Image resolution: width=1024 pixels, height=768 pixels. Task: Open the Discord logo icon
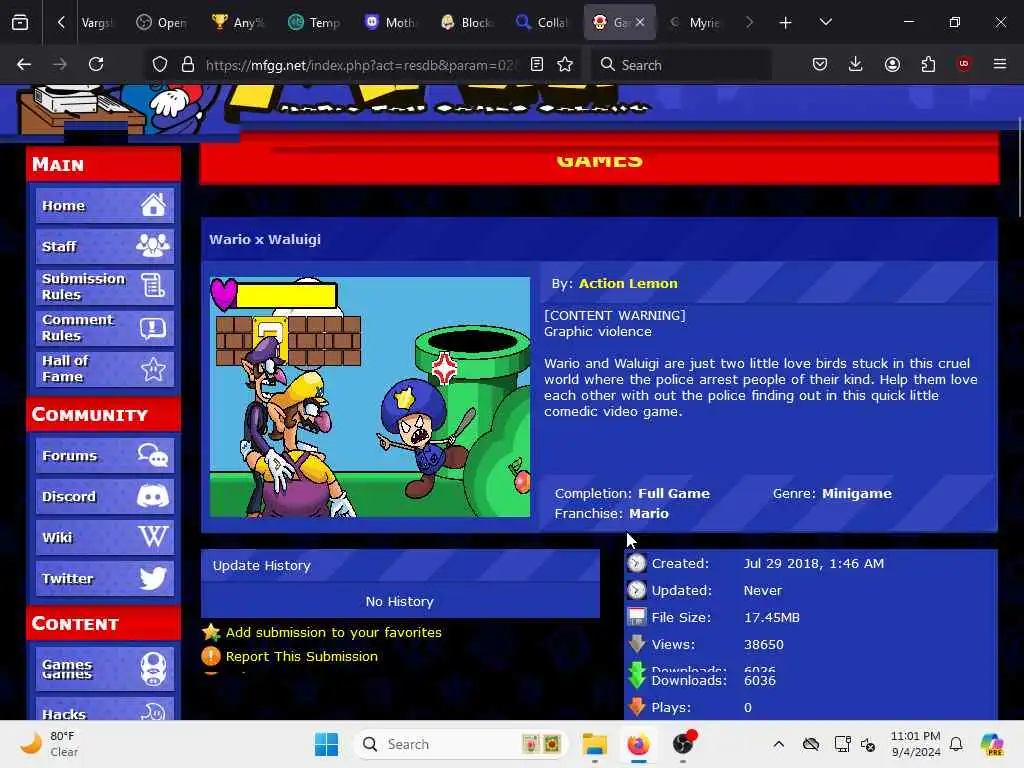point(153,496)
